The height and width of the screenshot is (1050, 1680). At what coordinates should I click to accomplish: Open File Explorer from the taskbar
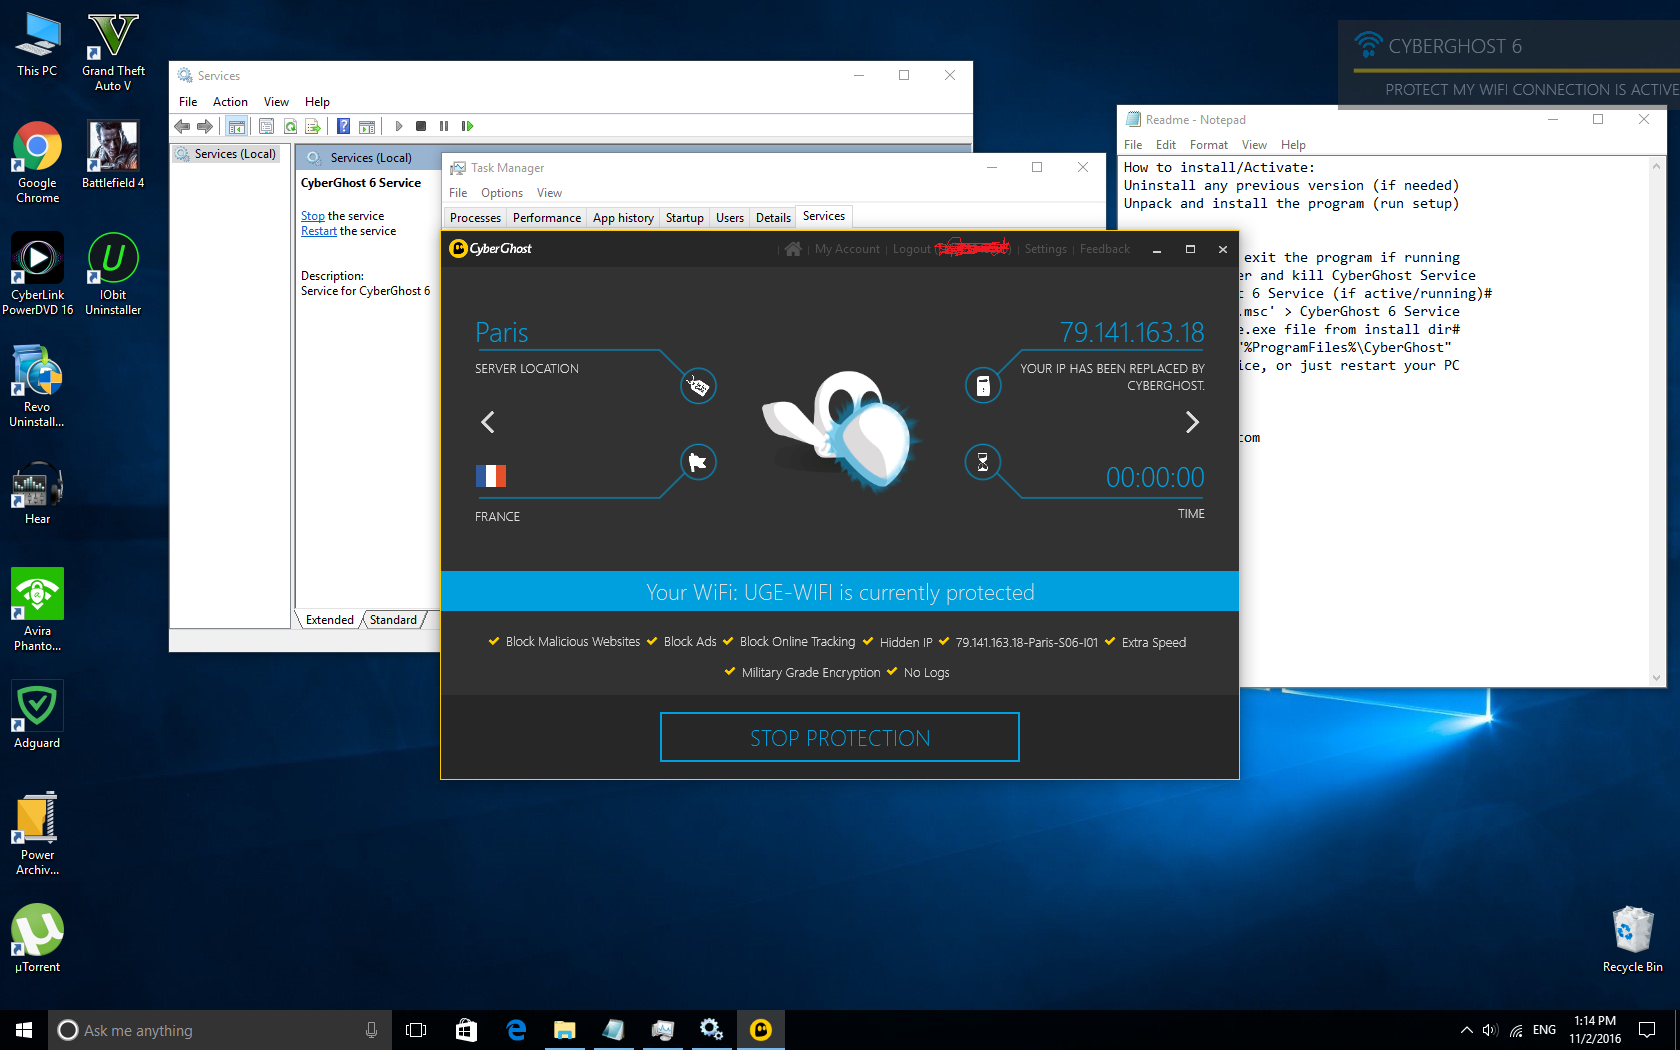point(565,1030)
